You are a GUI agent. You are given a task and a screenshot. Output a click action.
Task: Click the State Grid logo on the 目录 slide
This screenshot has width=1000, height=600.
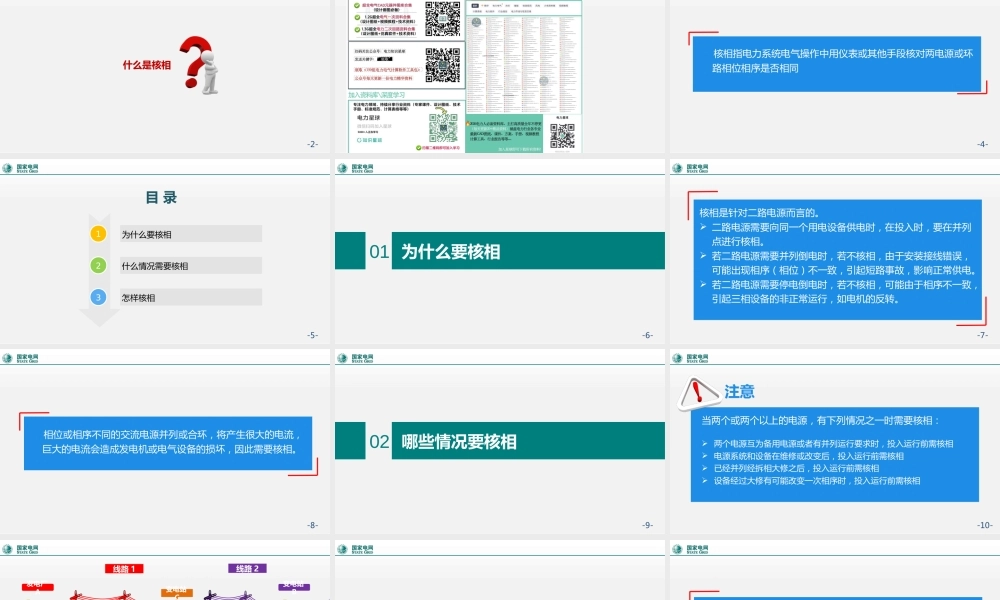click(x=12, y=167)
